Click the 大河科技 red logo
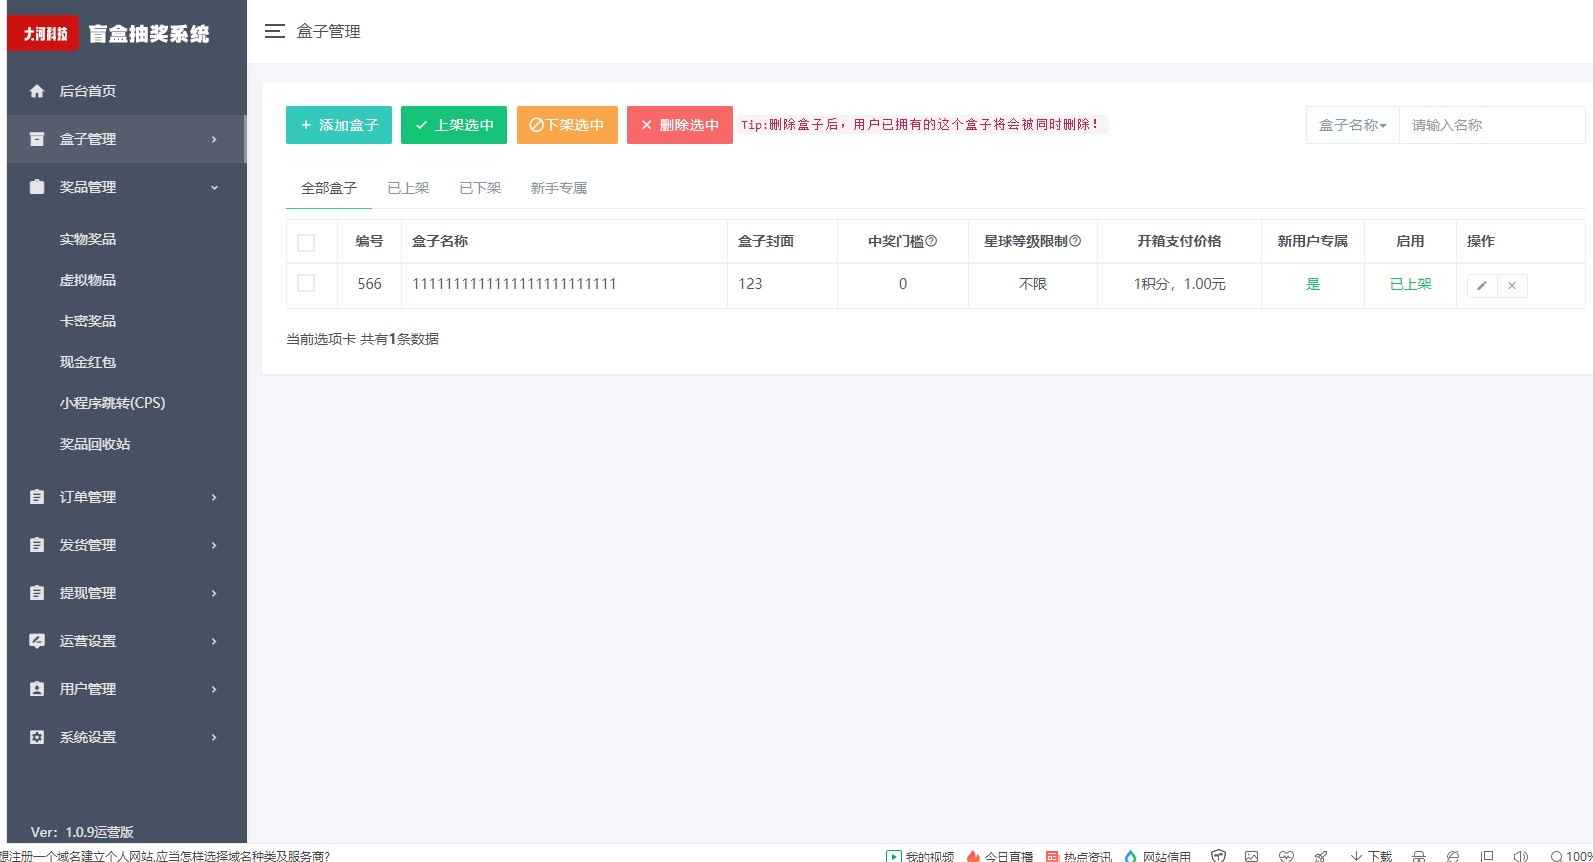 click(44, 34)
